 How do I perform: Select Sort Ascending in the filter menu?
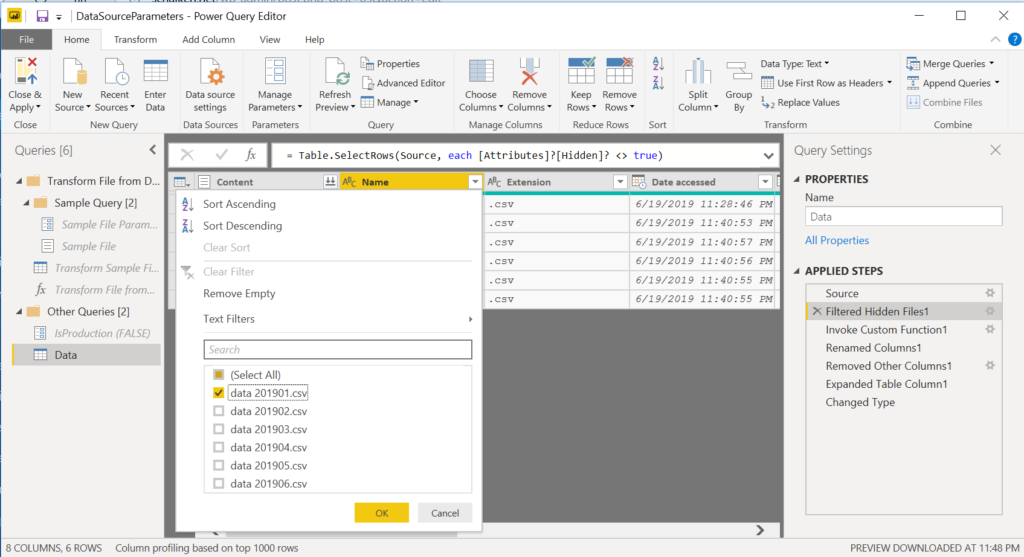[x=239, y=204]
